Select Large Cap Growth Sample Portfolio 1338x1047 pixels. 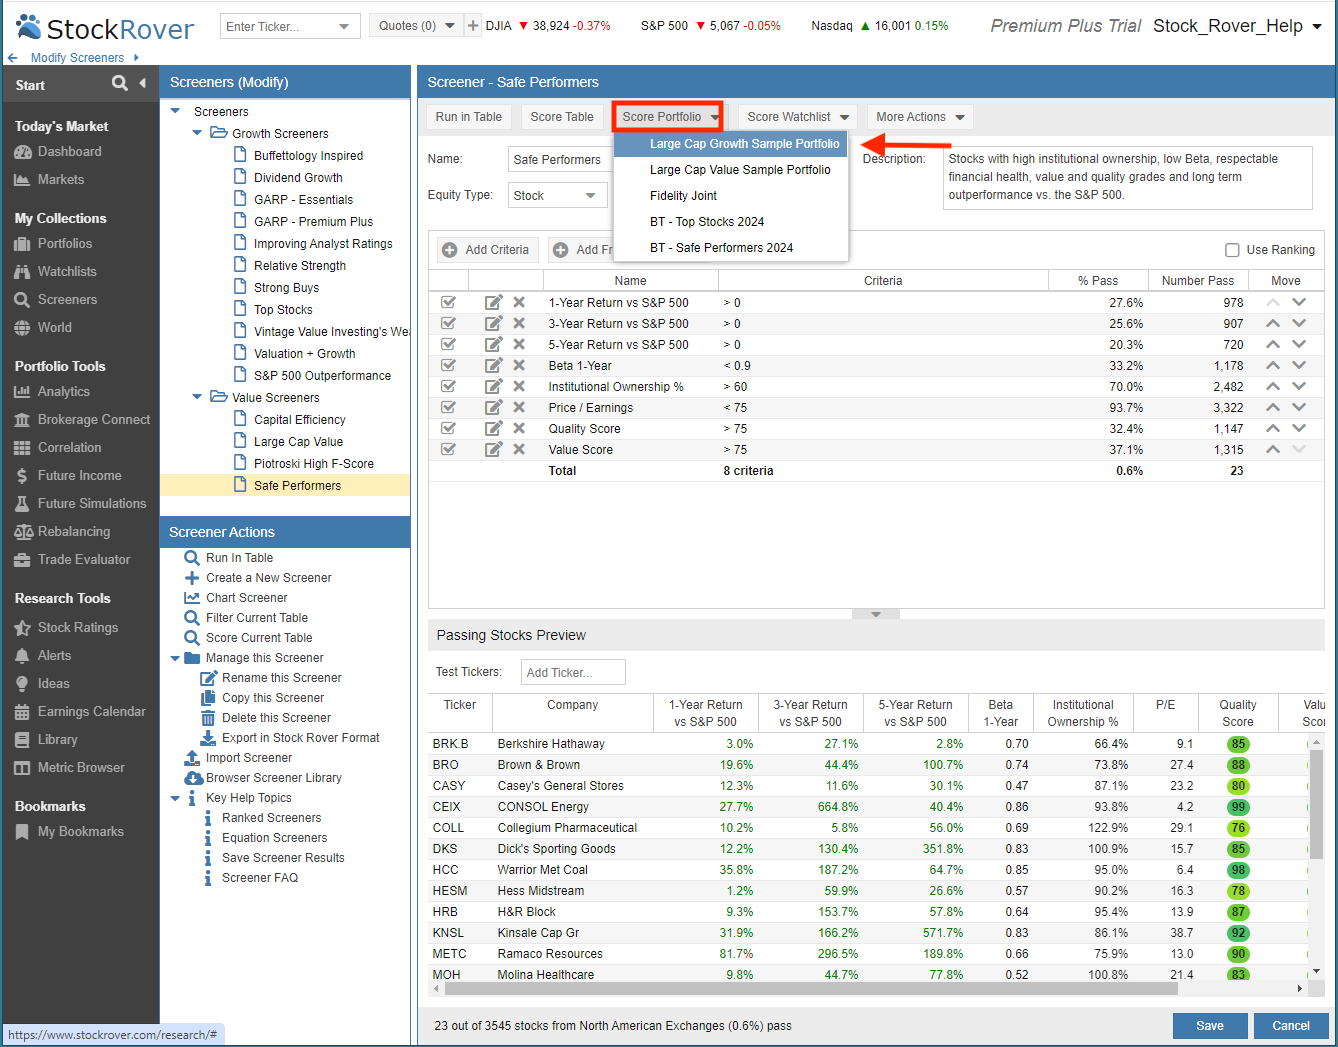(731, 144)
